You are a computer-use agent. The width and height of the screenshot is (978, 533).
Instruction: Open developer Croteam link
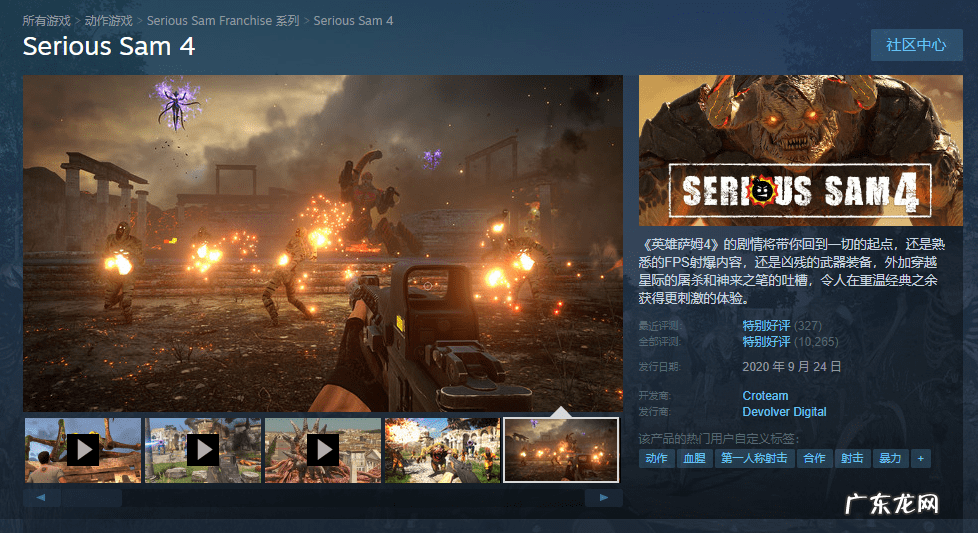(765, 396)
